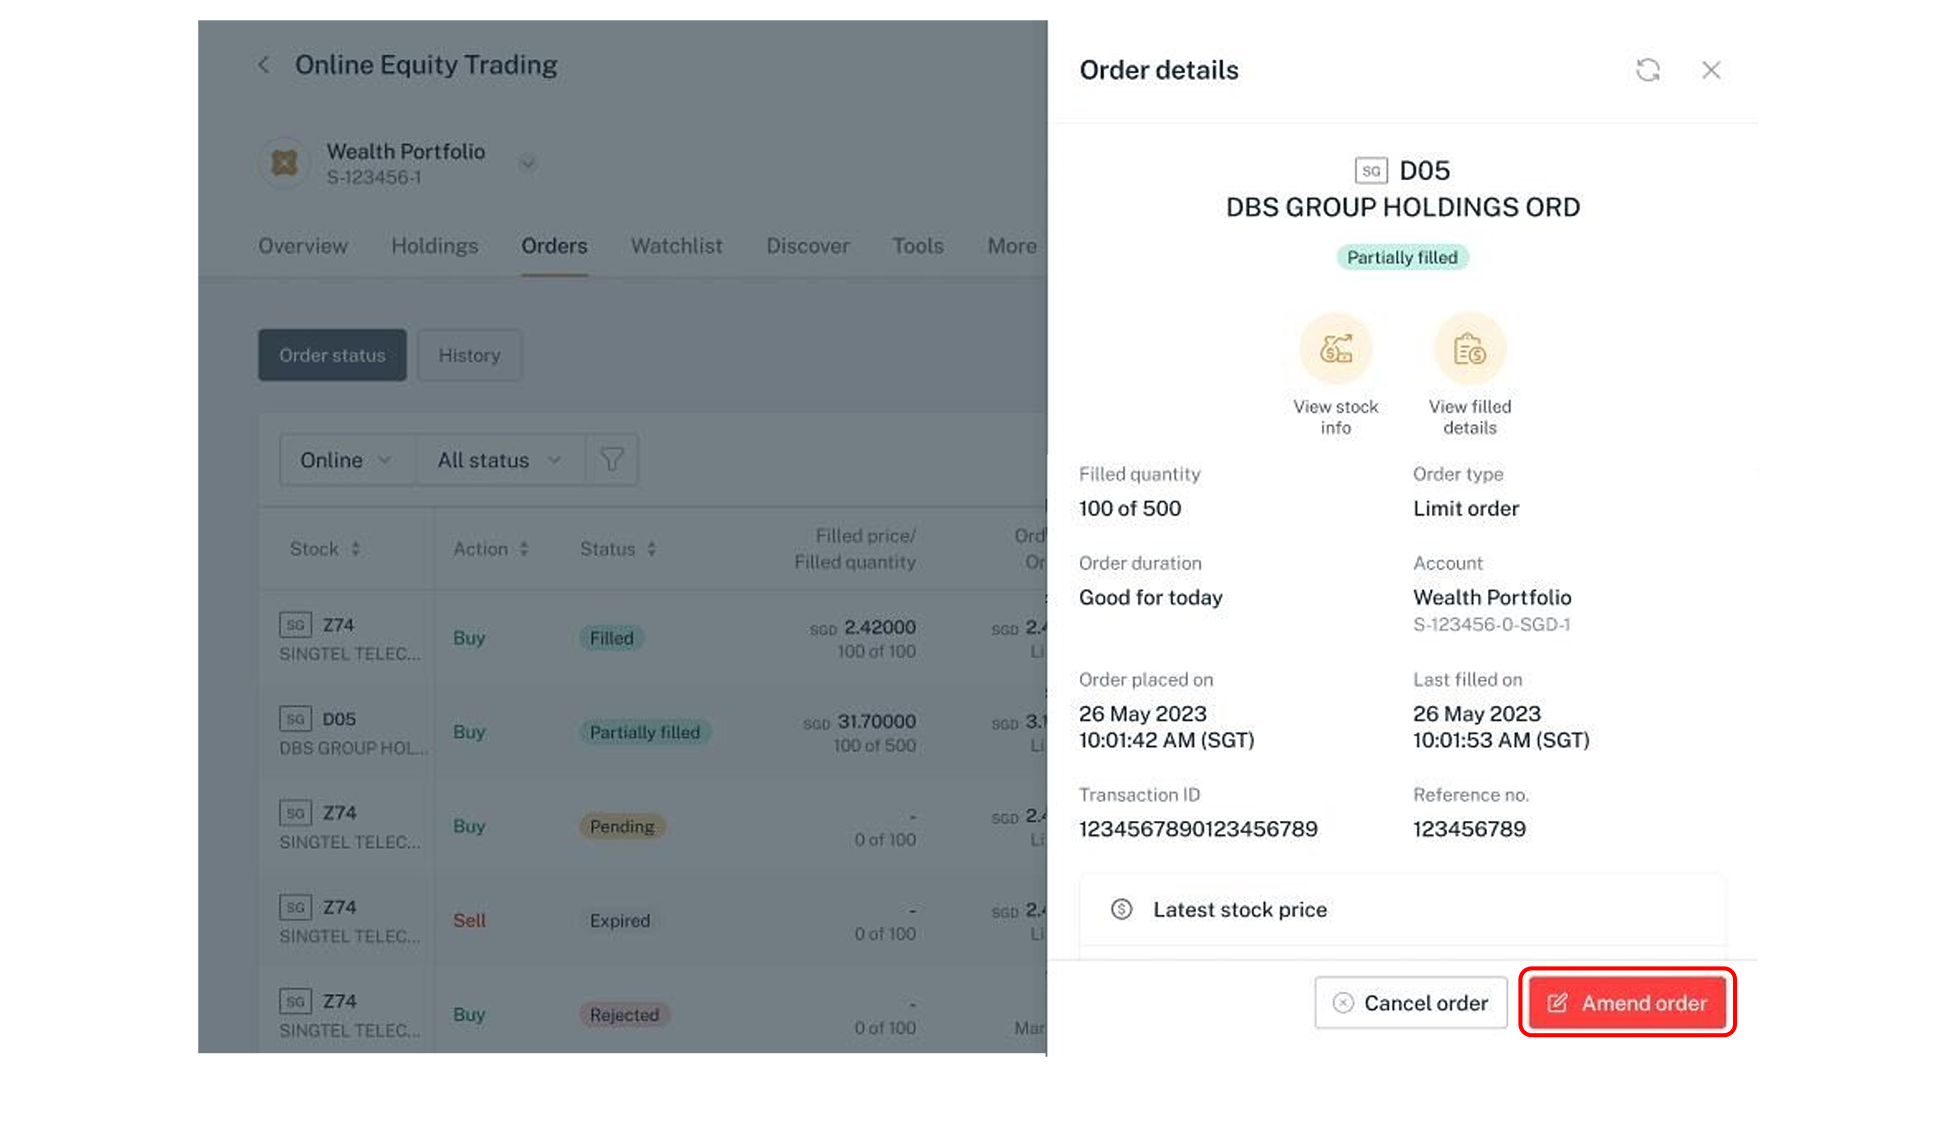The height and width of the screenshot is (1125, 1953).
Task: Click the SGD 31.70000 filled price
Action: [859, 721]
